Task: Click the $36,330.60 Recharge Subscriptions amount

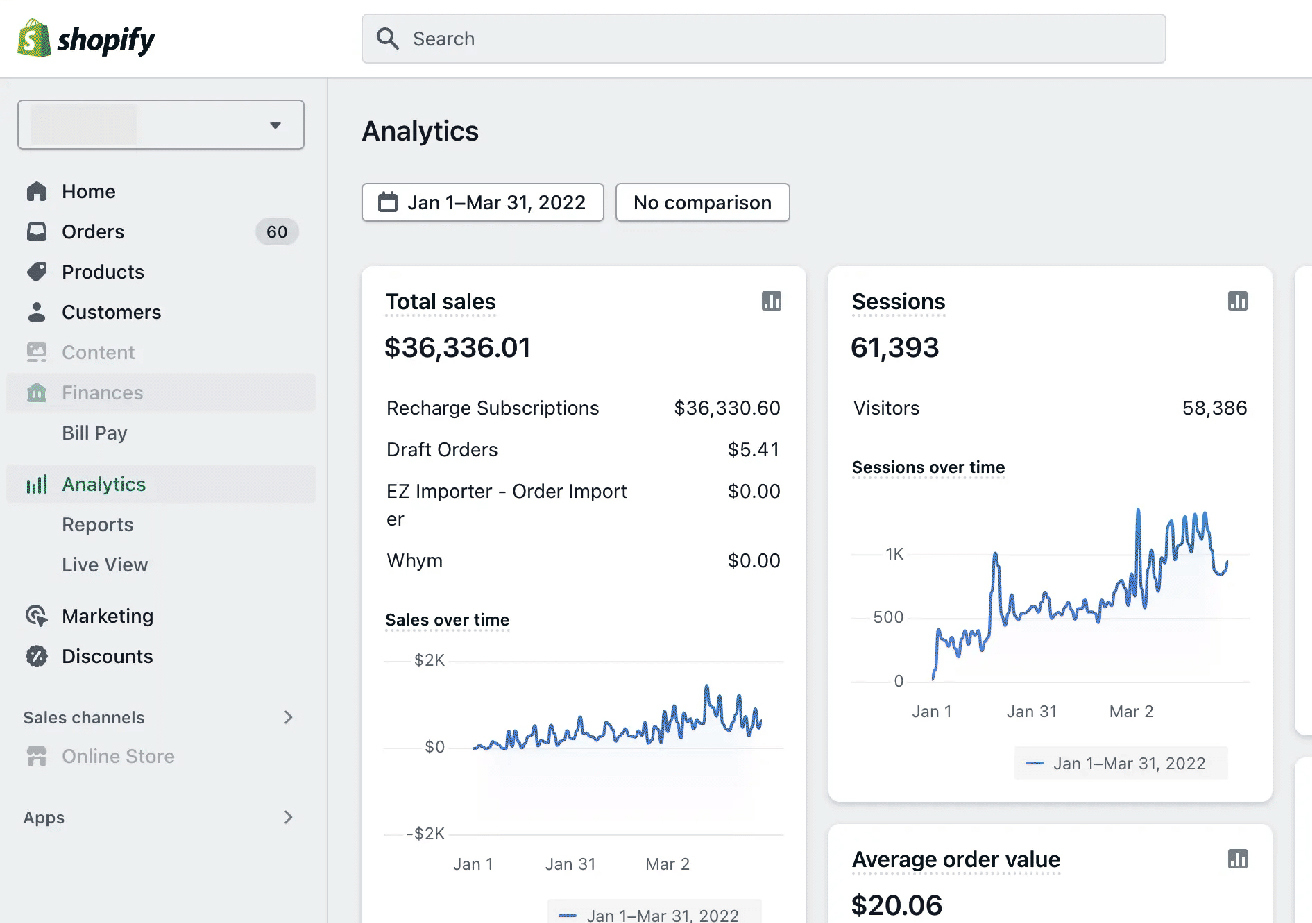Action: pyautogui.click(x=727, y=408)
